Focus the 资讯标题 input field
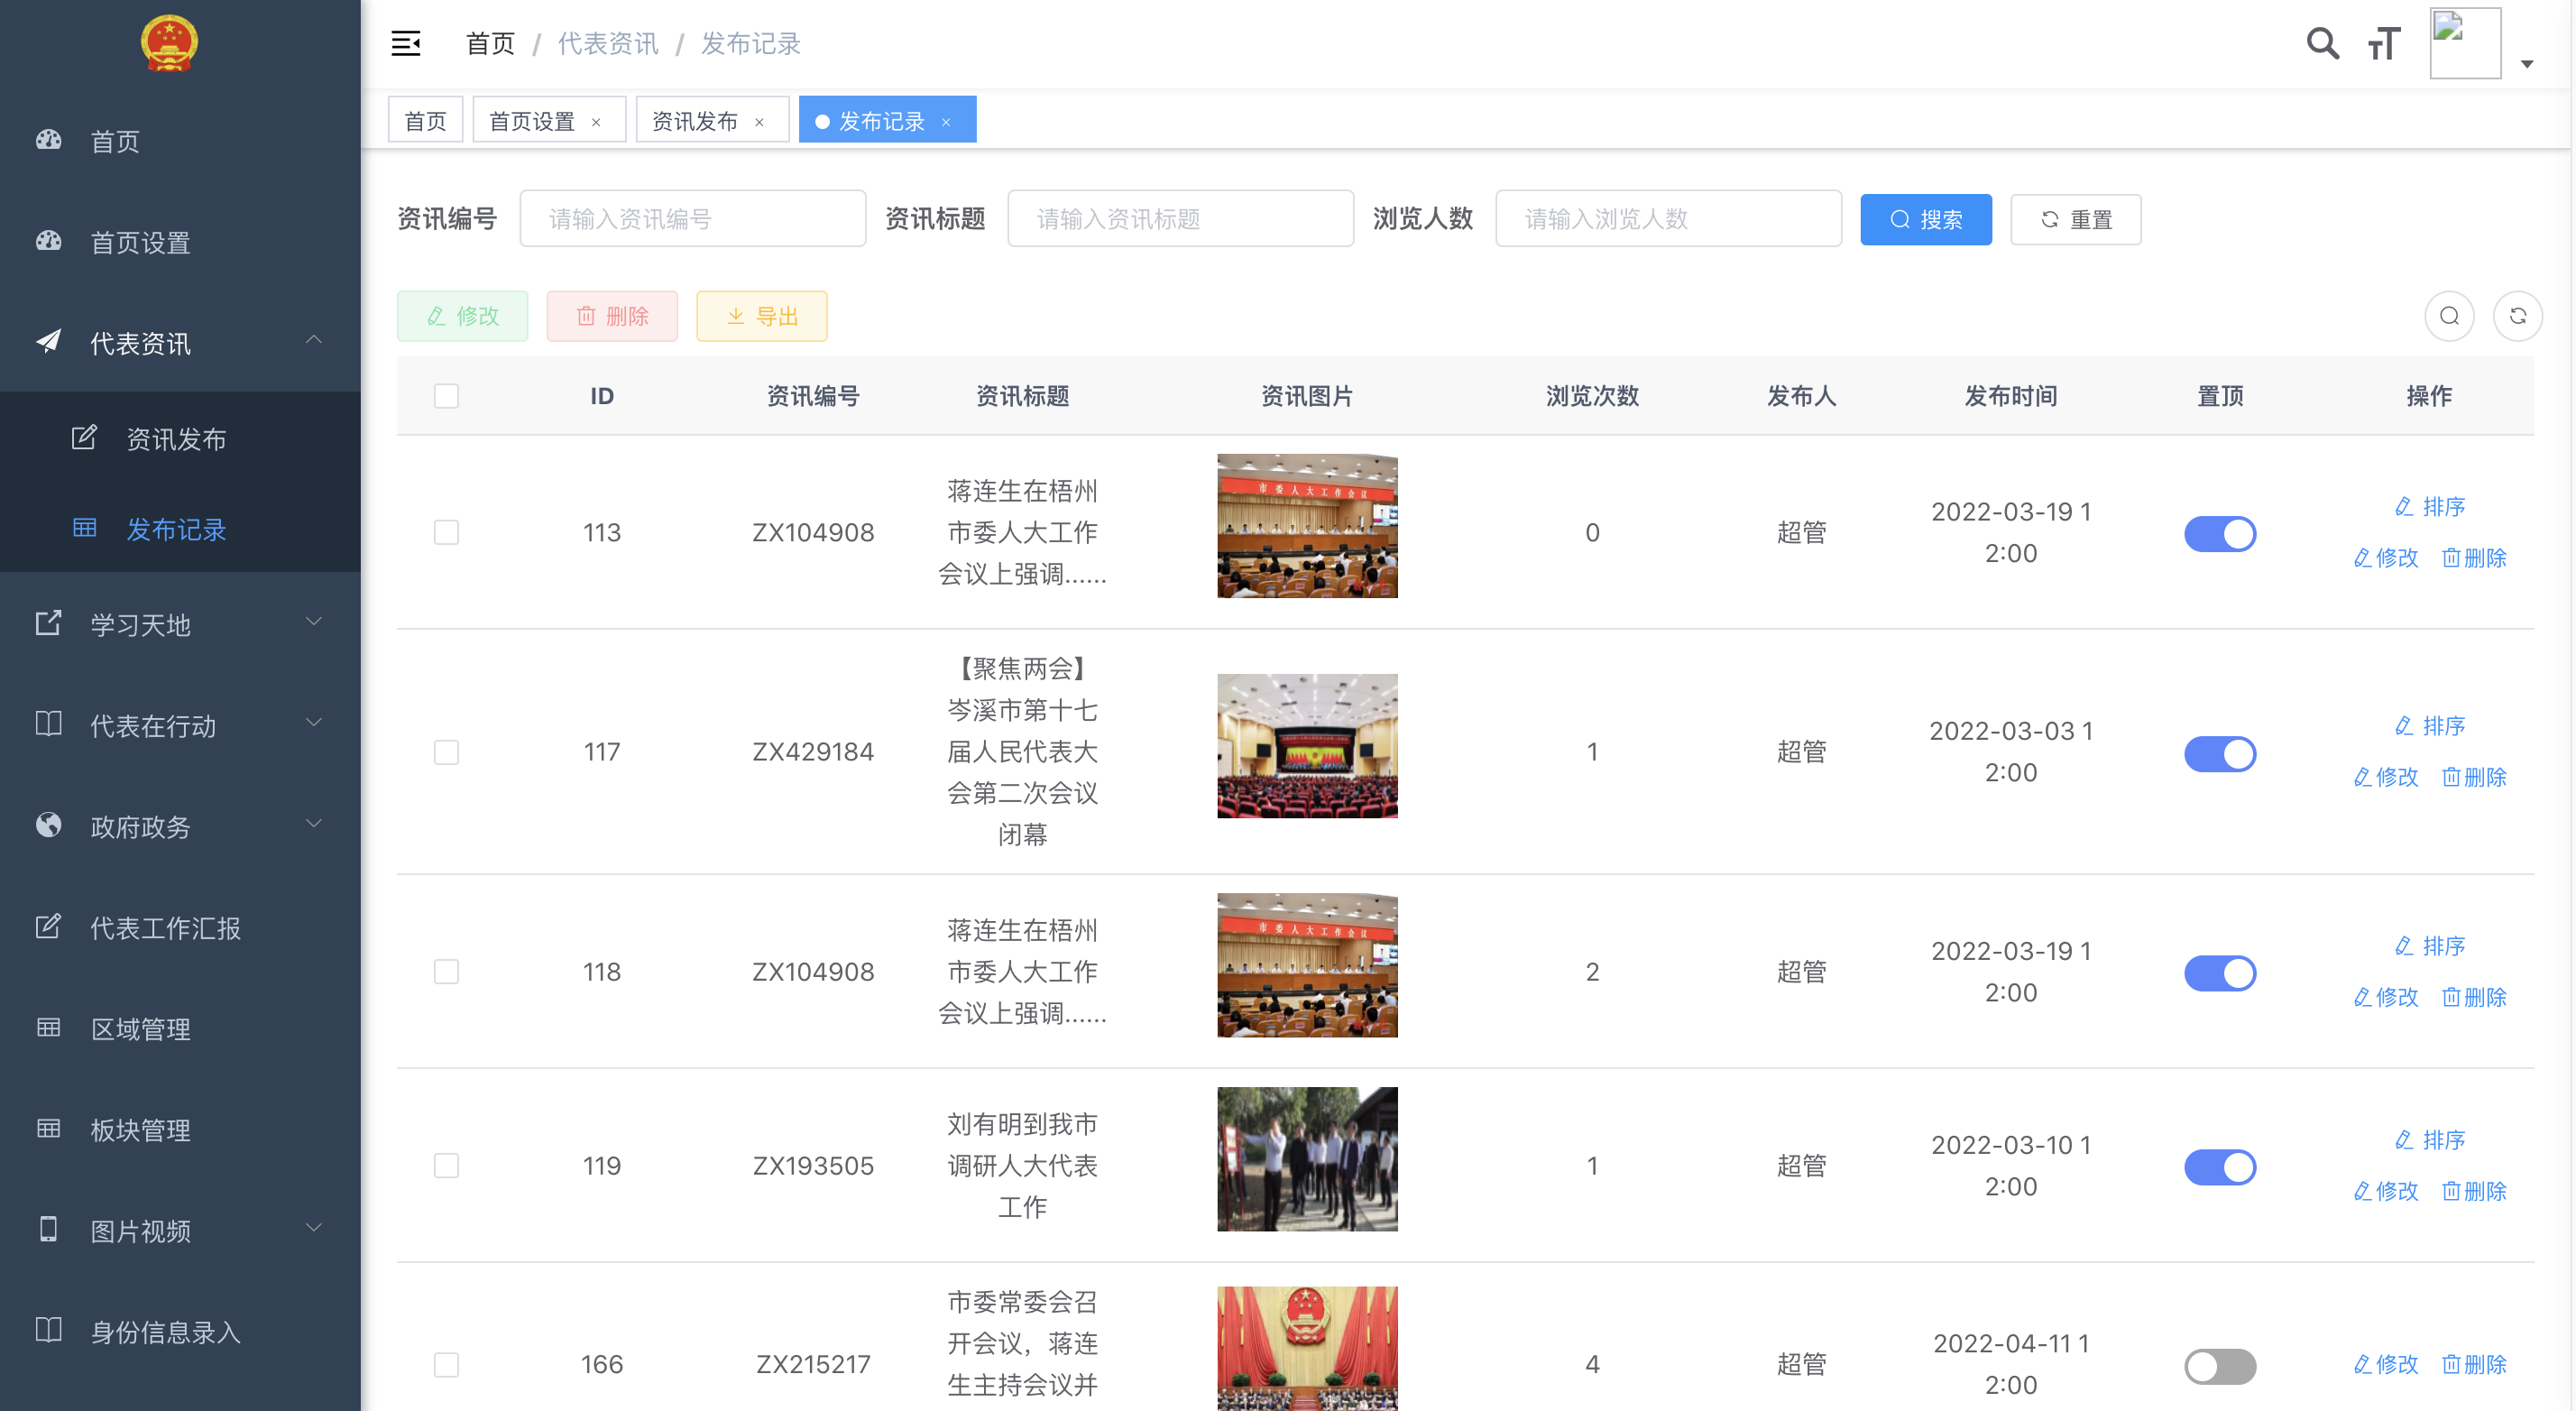The width and height of the screenshot is (2576, 1411). [1180, 218]
